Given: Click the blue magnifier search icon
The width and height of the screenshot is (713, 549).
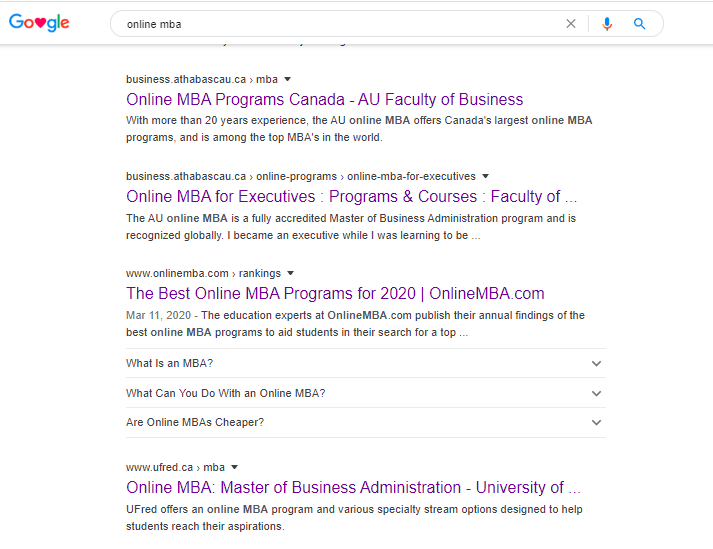Looking at the screenshot, I should tap(639, 24).
